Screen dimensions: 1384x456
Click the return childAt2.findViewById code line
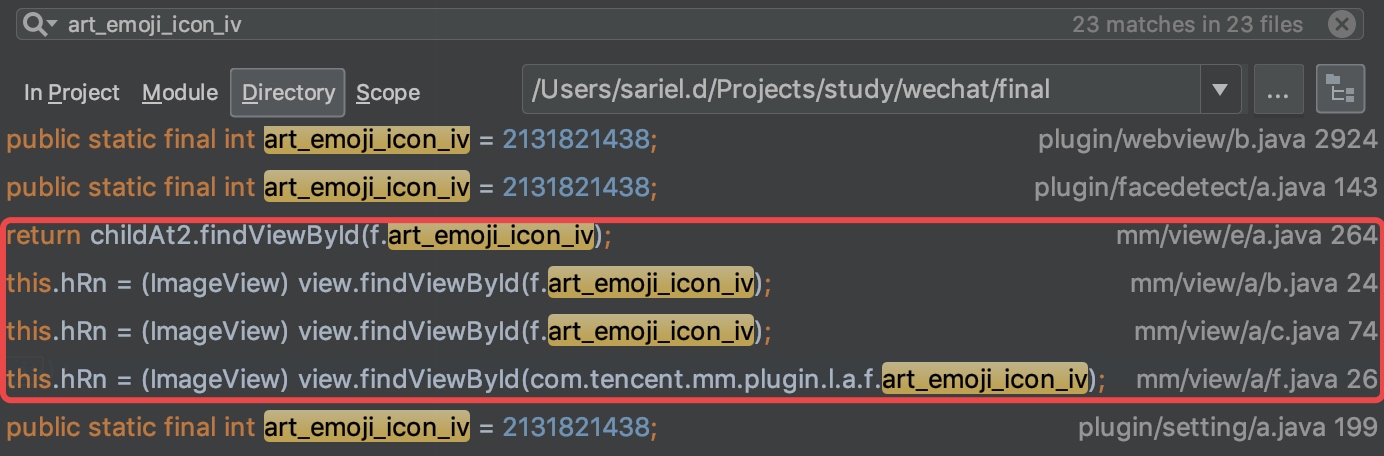click(309, 237)
